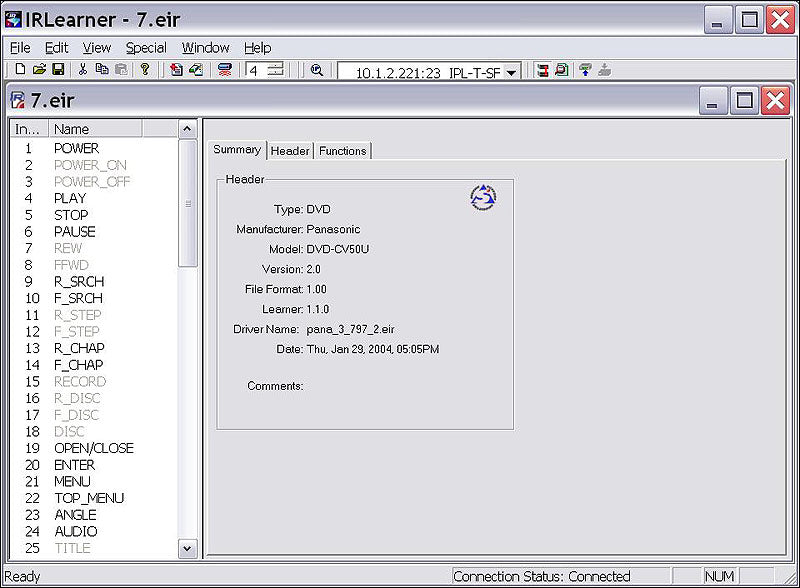Viewport: 800px width, 588px height.
Task: Open the Window menu
Action: 206,48
